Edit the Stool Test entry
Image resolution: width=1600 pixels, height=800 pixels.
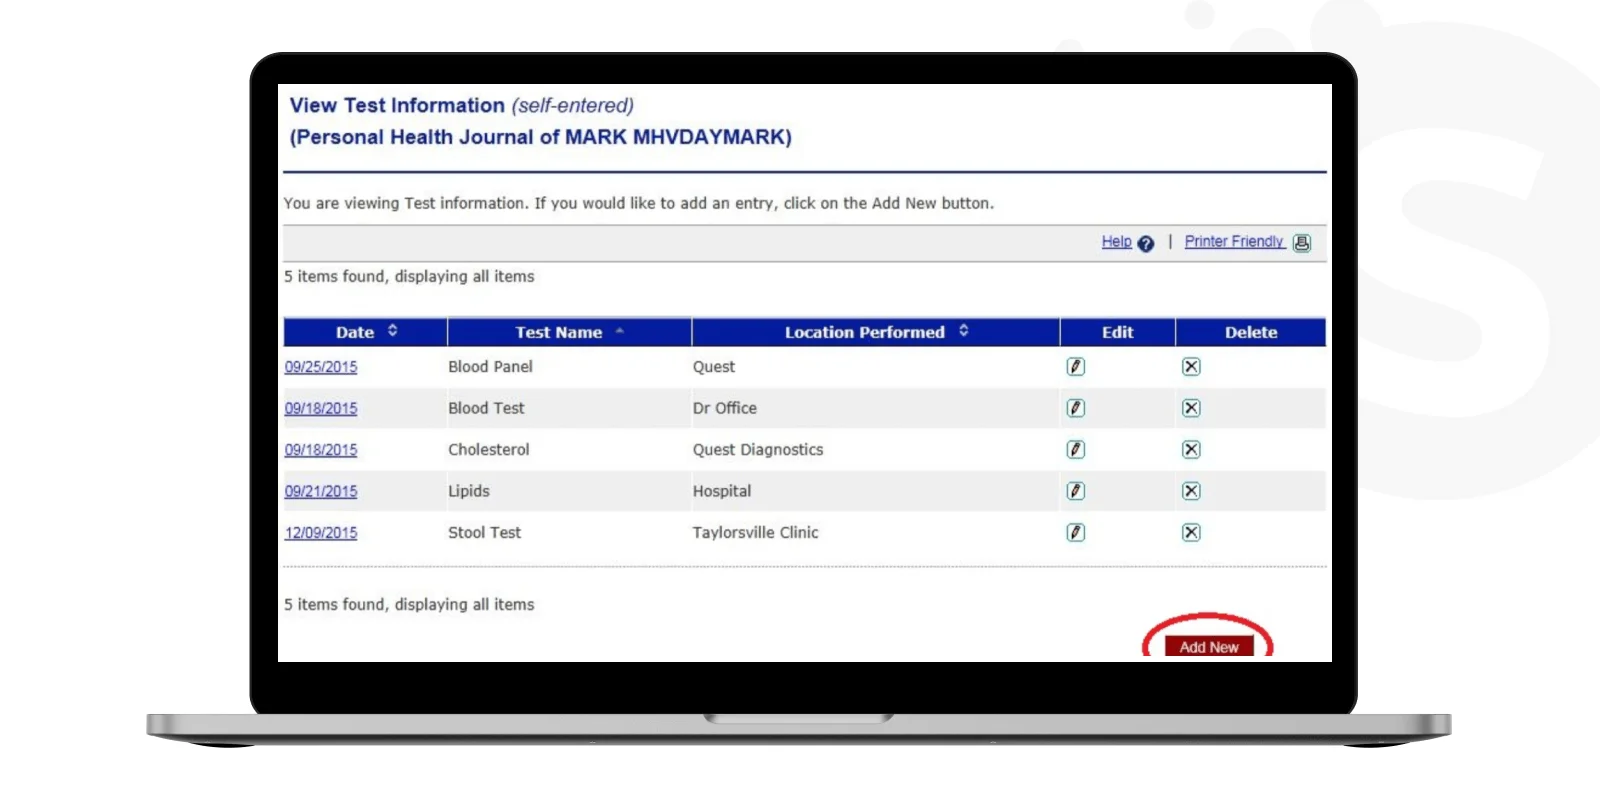coord(1075,533)
